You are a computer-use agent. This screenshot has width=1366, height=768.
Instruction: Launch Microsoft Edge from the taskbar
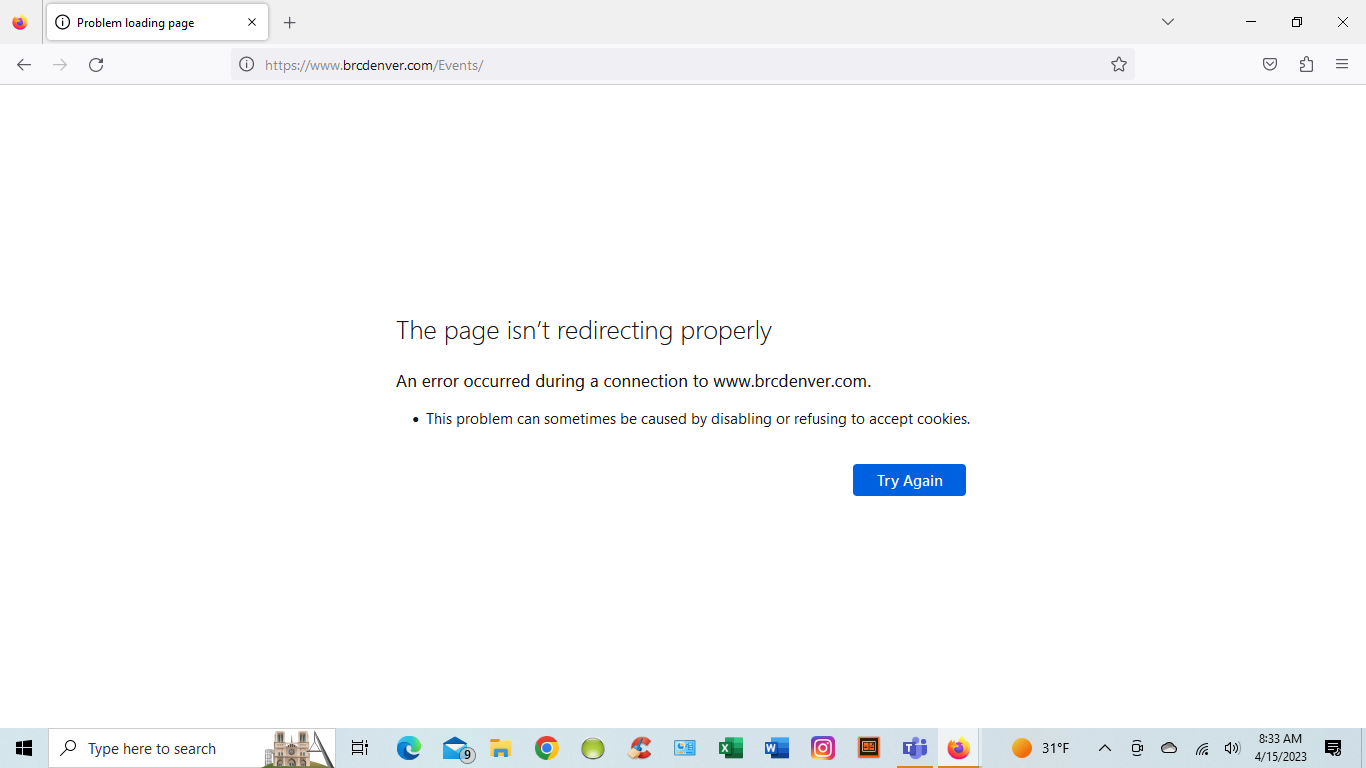(408, 748)
